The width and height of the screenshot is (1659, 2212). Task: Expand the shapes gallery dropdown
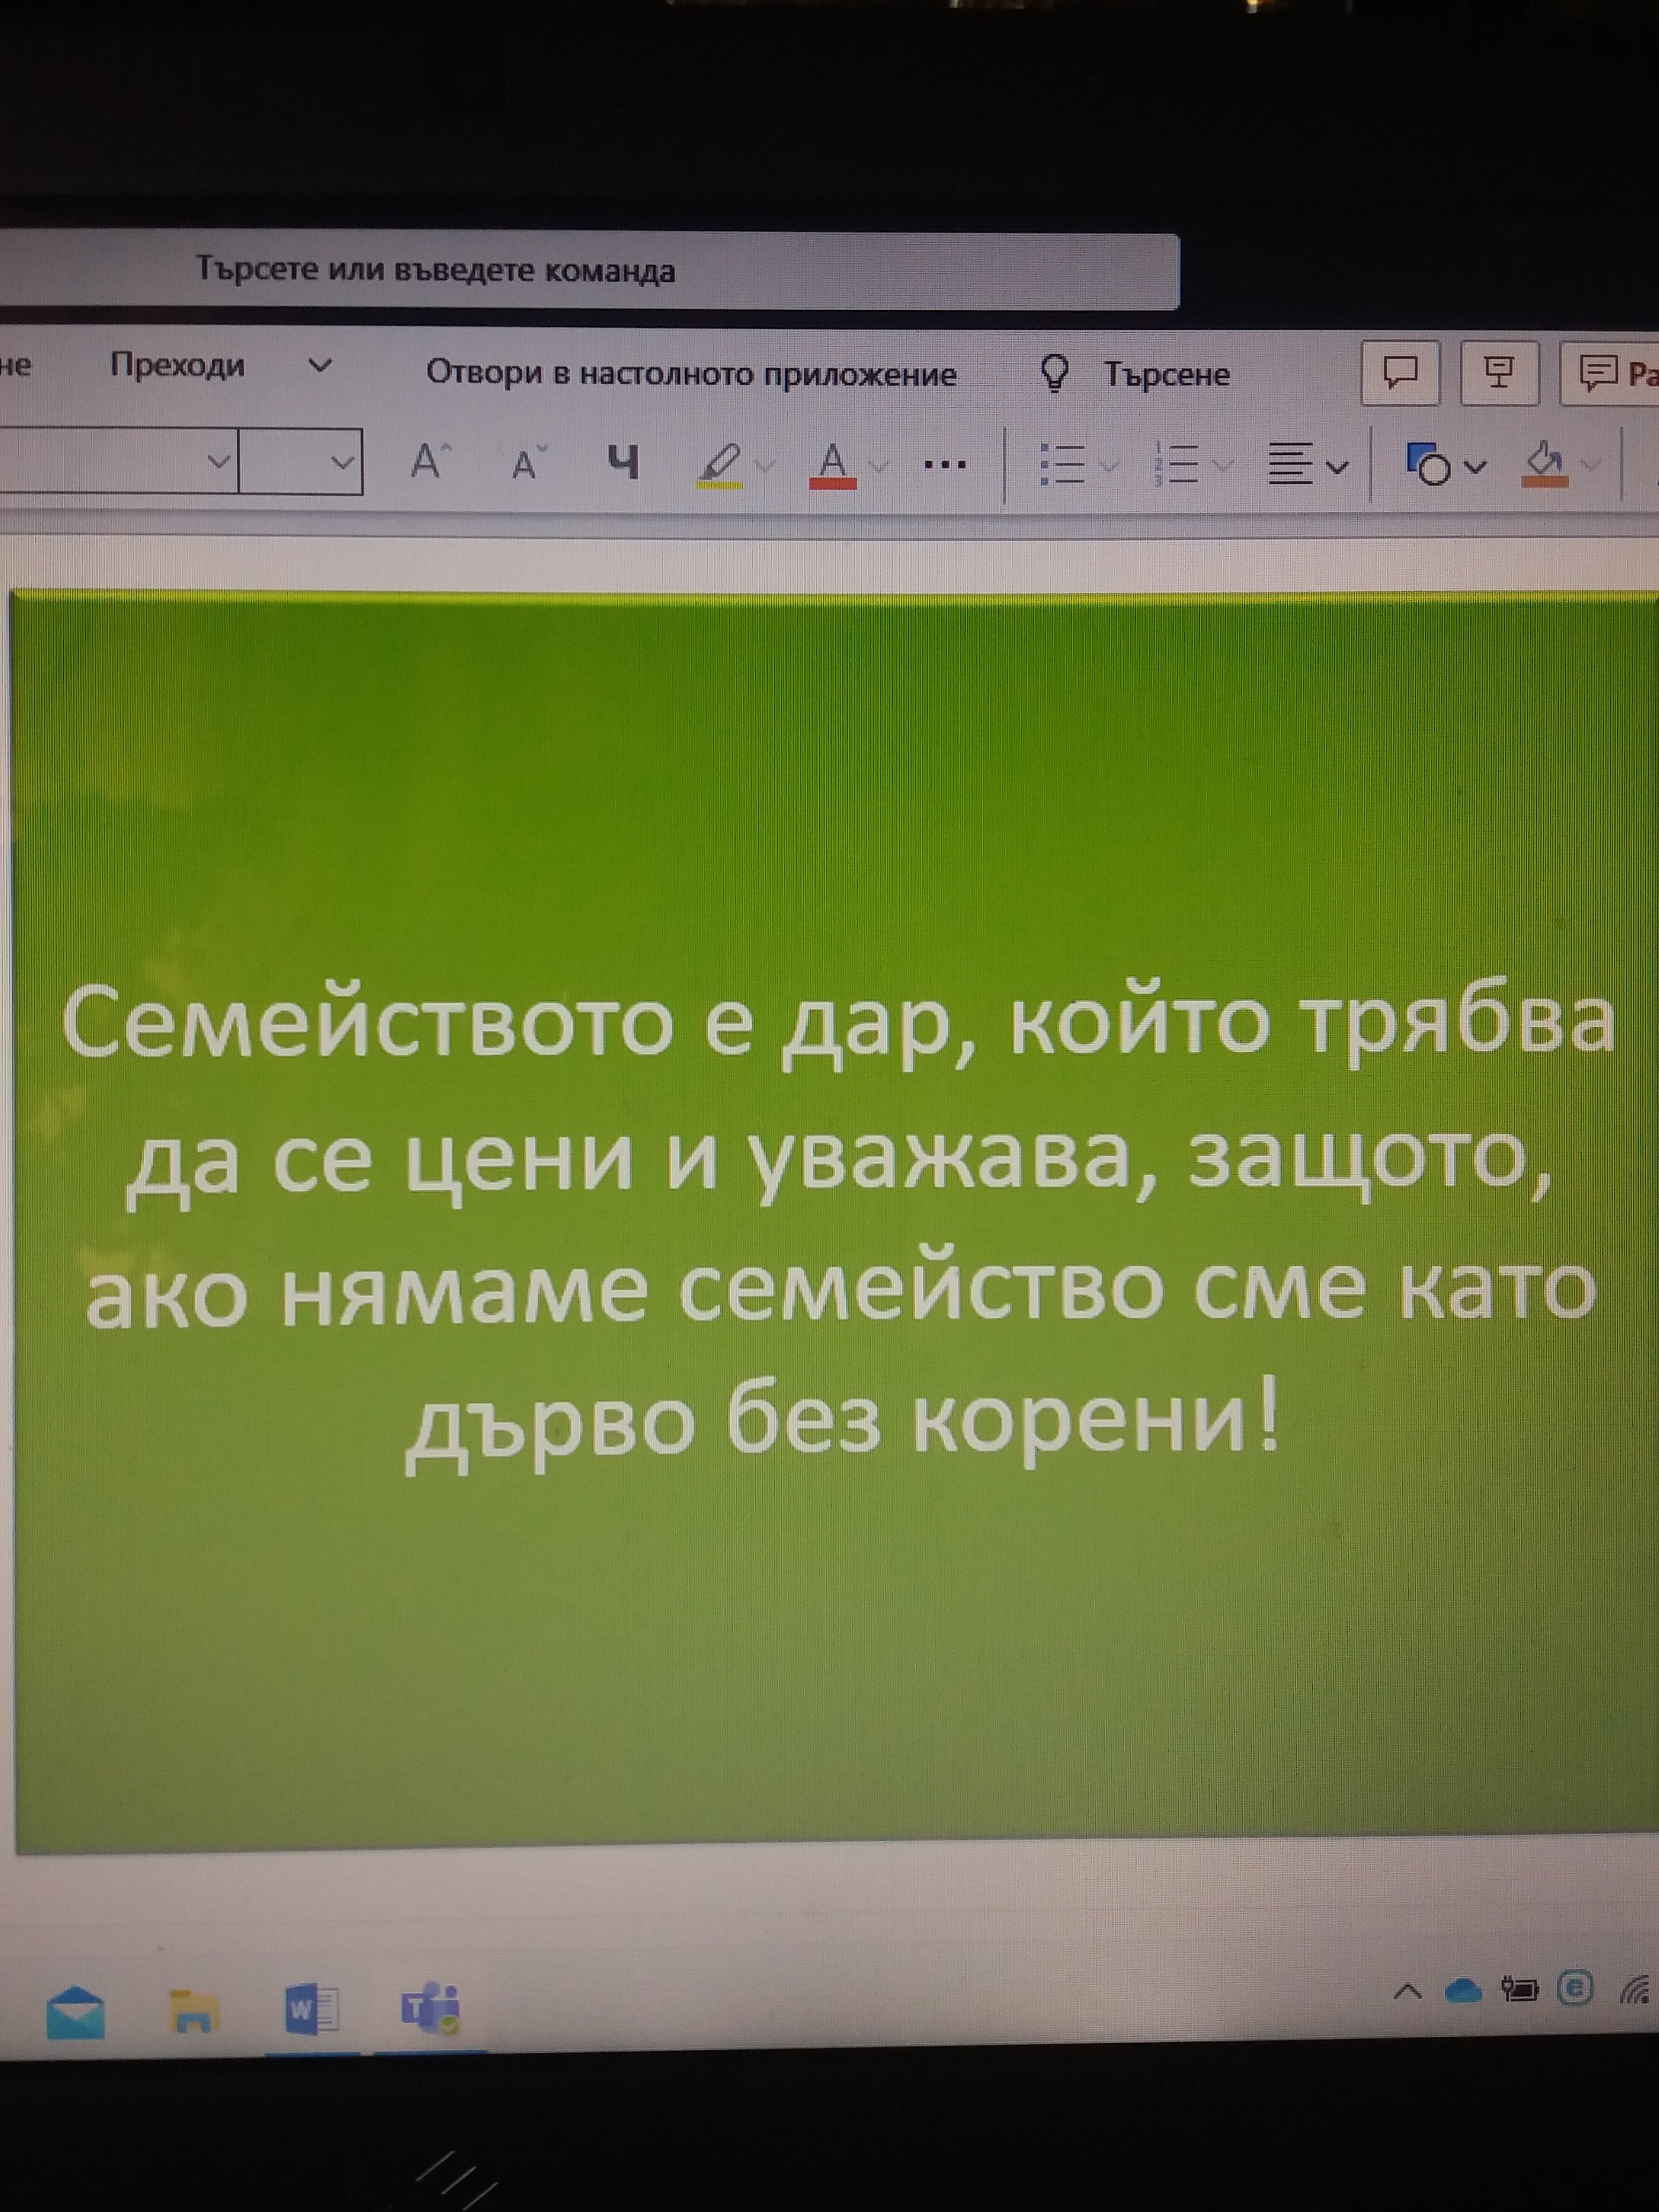click(x=1475, y=467)
